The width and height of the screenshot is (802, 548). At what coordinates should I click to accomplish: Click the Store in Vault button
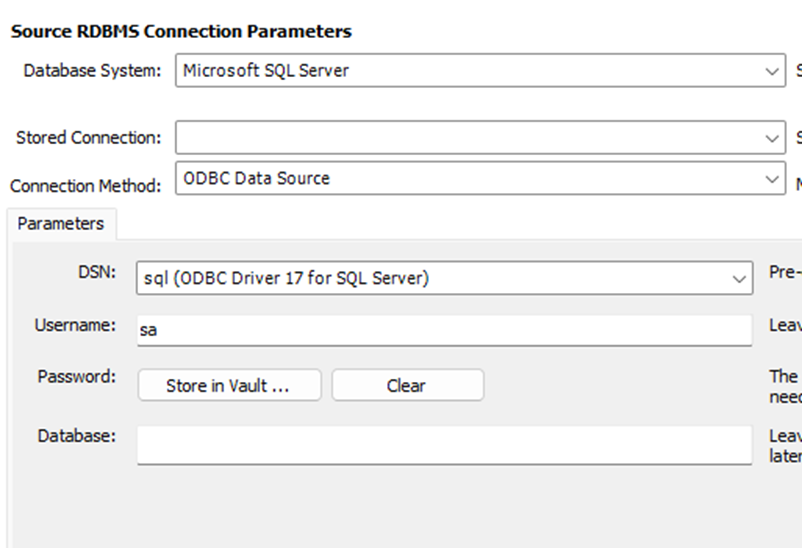pos(228,385)
